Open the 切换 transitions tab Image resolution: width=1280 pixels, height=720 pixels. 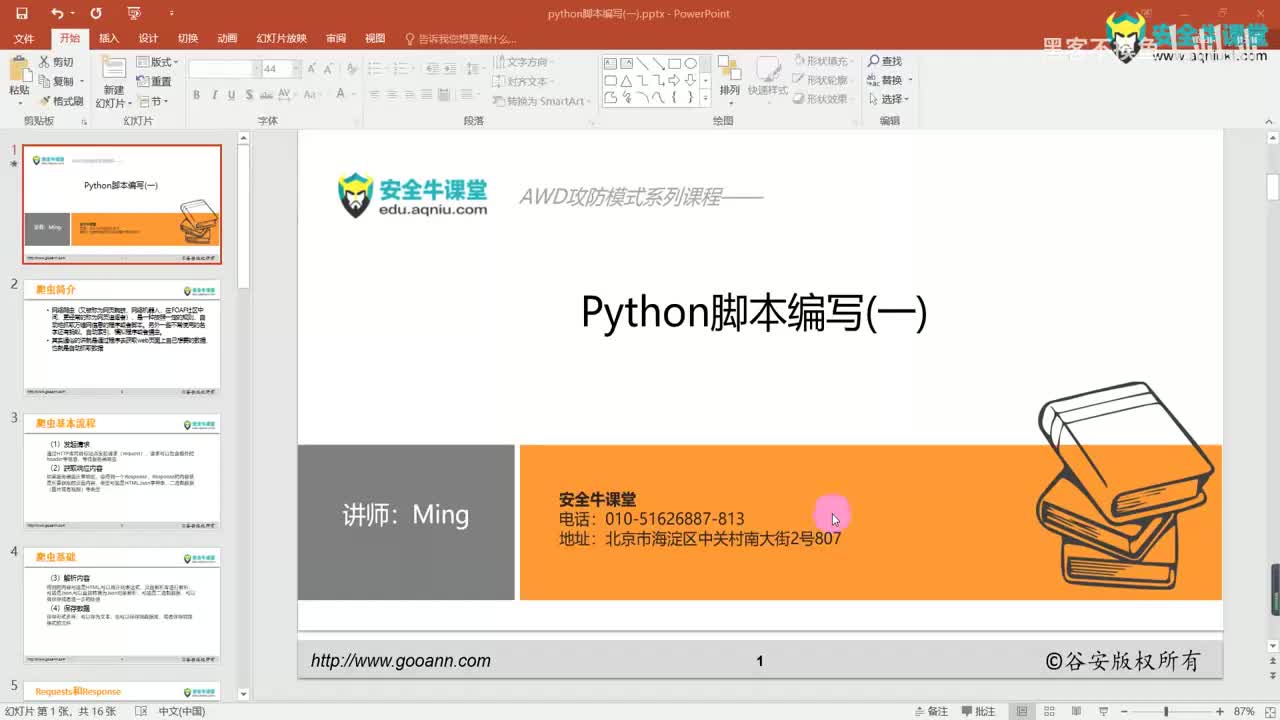[188, 39]
